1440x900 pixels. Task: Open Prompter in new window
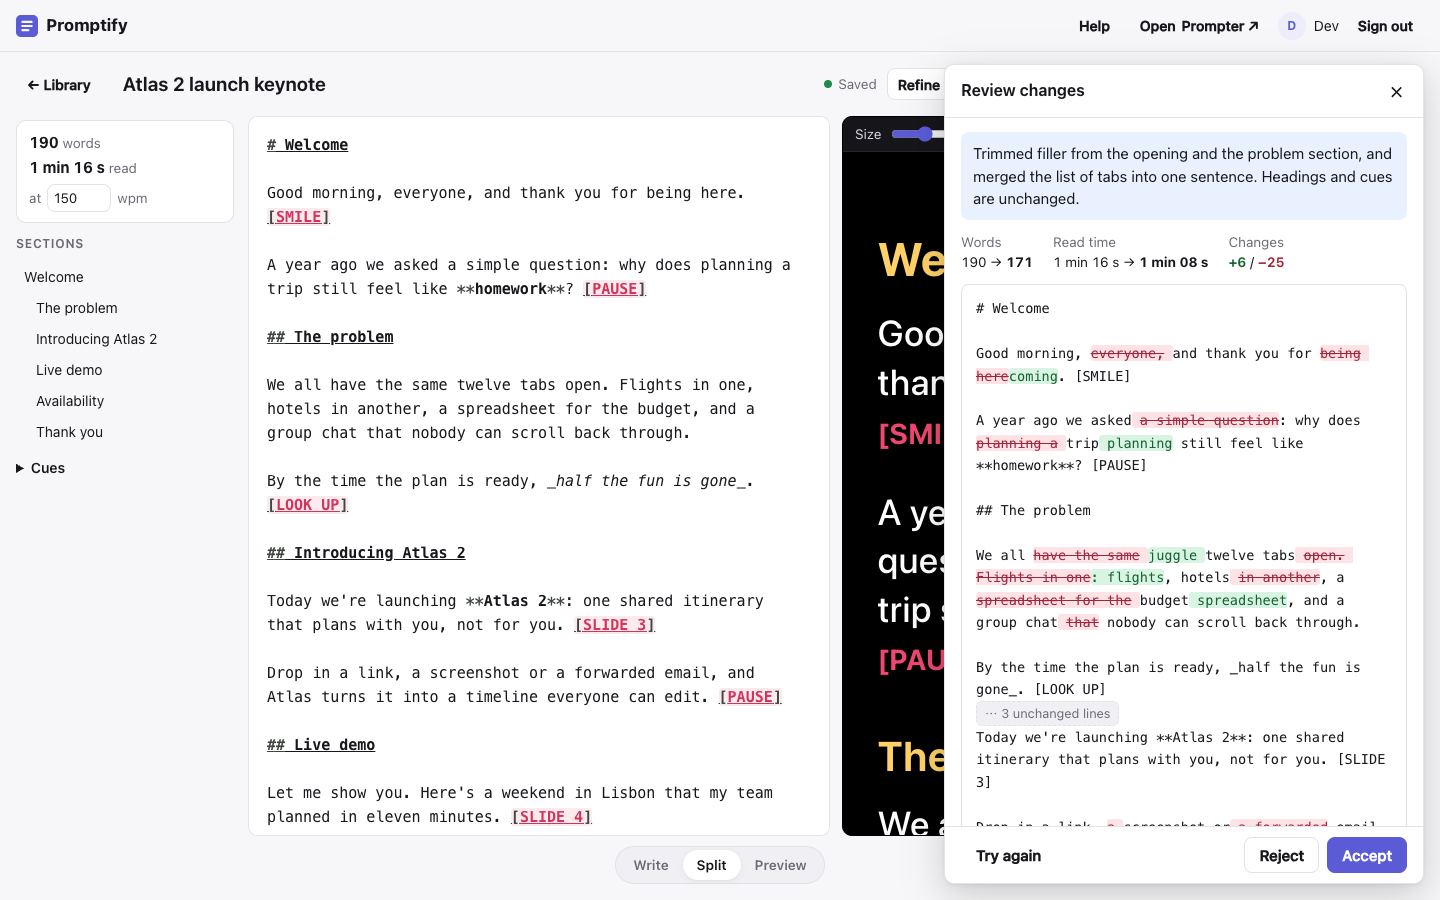(1199, 26)
